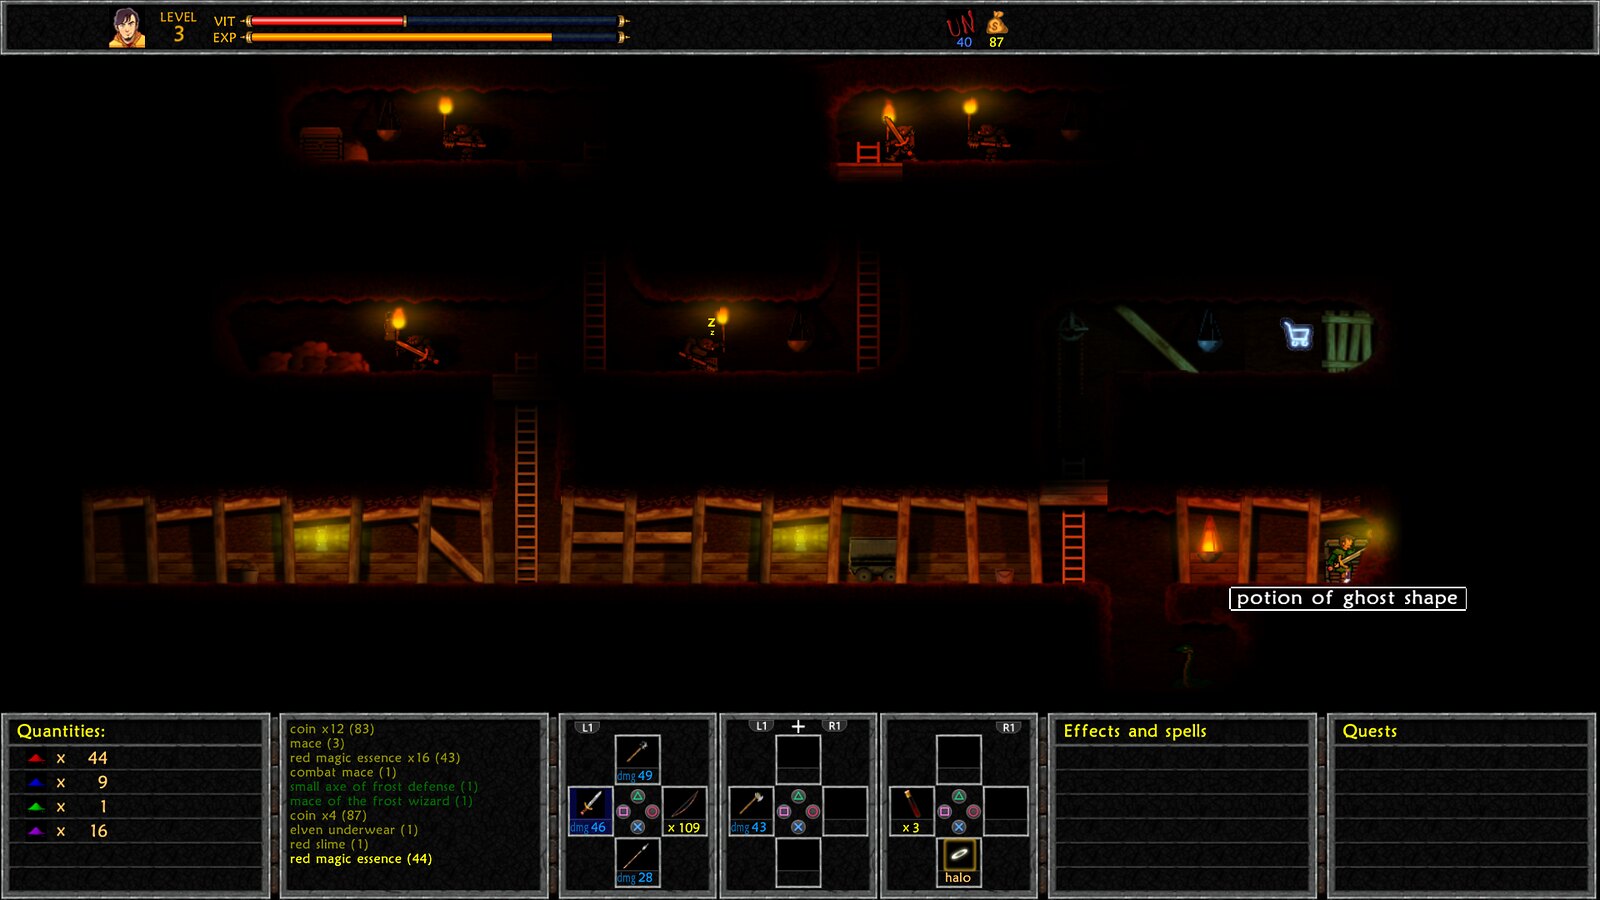Click the log line coin x12 (83)
Viewport: 1600px width, 900px height.
point(332,729)
